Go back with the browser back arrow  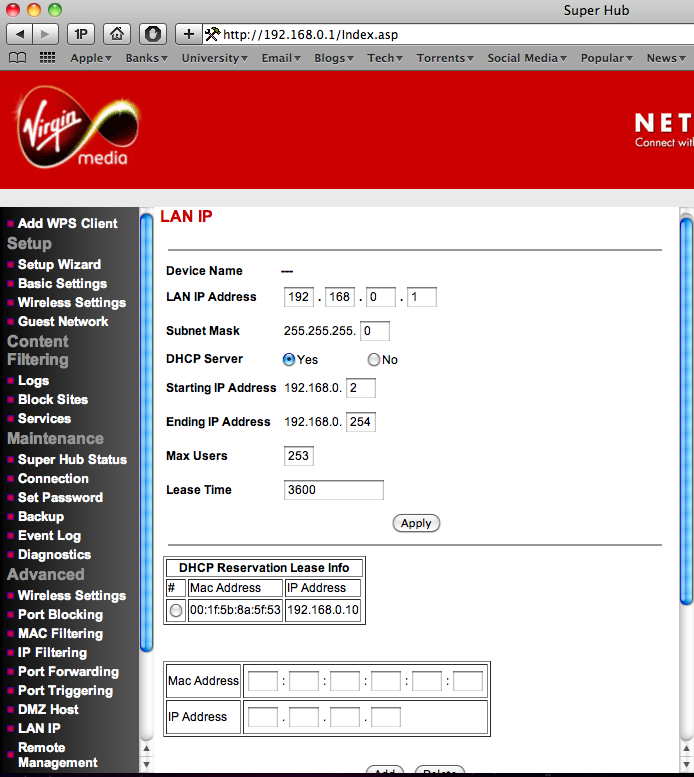[x=20, y=34]
